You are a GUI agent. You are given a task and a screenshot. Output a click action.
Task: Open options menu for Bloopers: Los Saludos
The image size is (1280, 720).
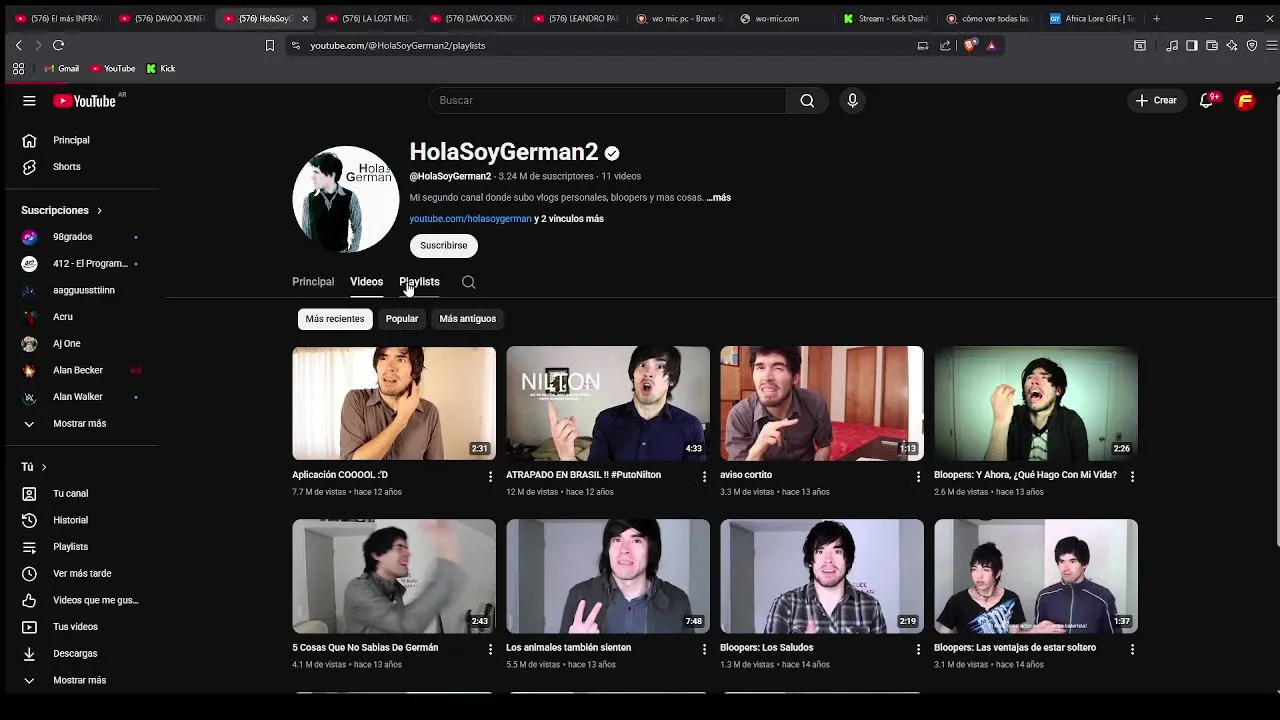(918, 649)
